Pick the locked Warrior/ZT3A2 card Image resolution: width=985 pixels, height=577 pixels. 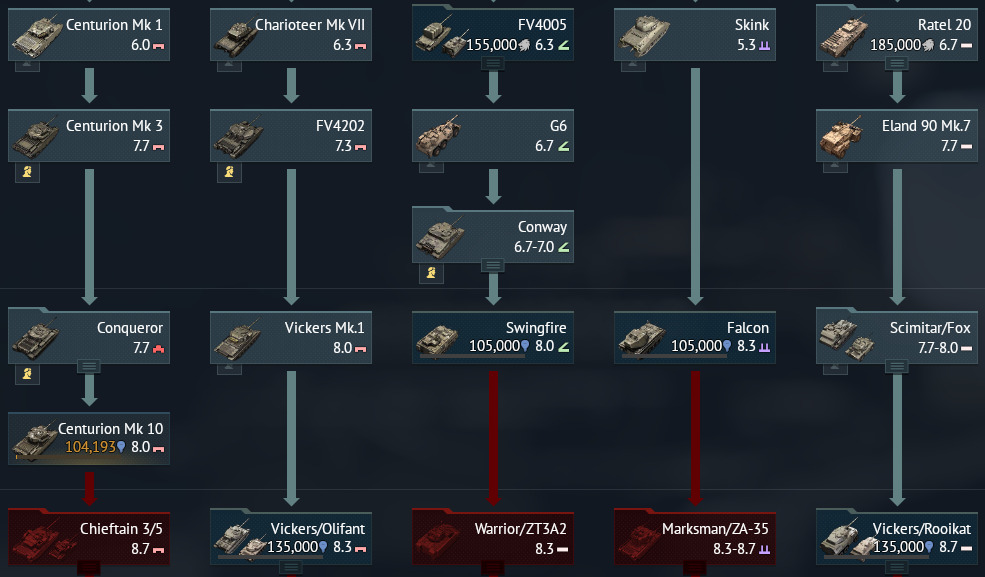pos(493,539)
